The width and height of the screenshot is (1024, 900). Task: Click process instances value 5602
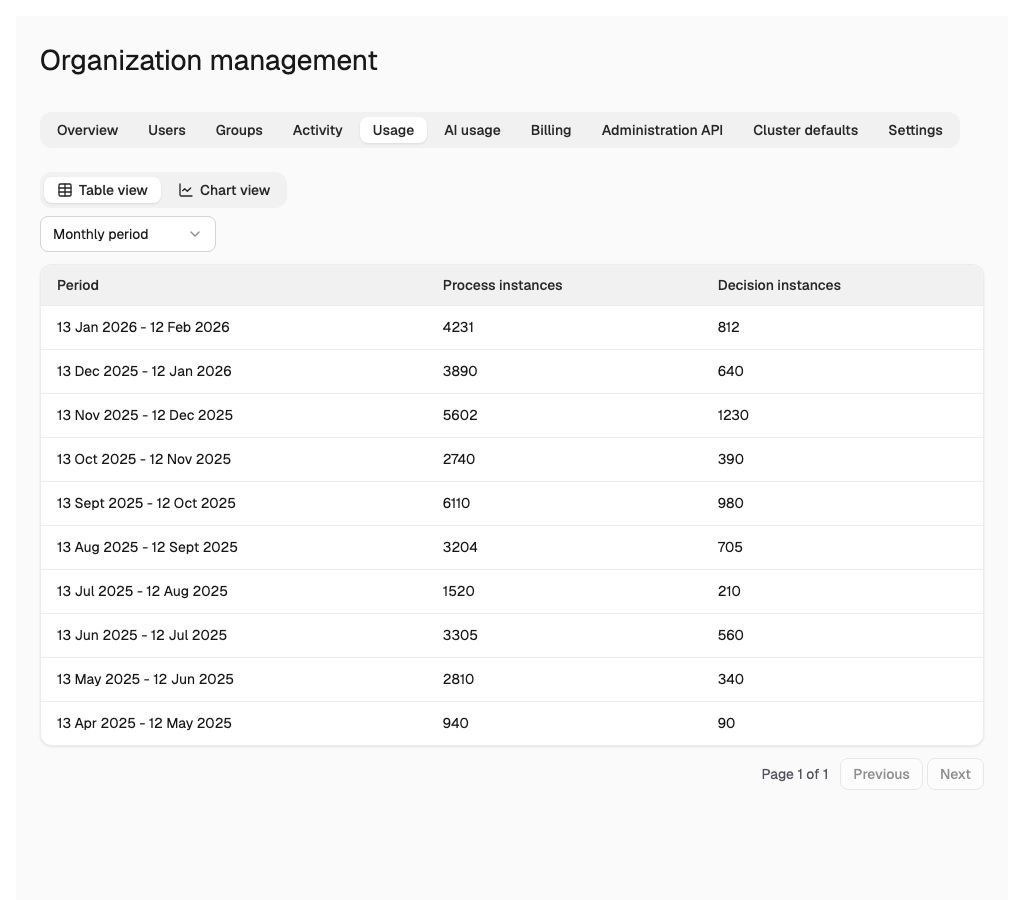(460, 415)
